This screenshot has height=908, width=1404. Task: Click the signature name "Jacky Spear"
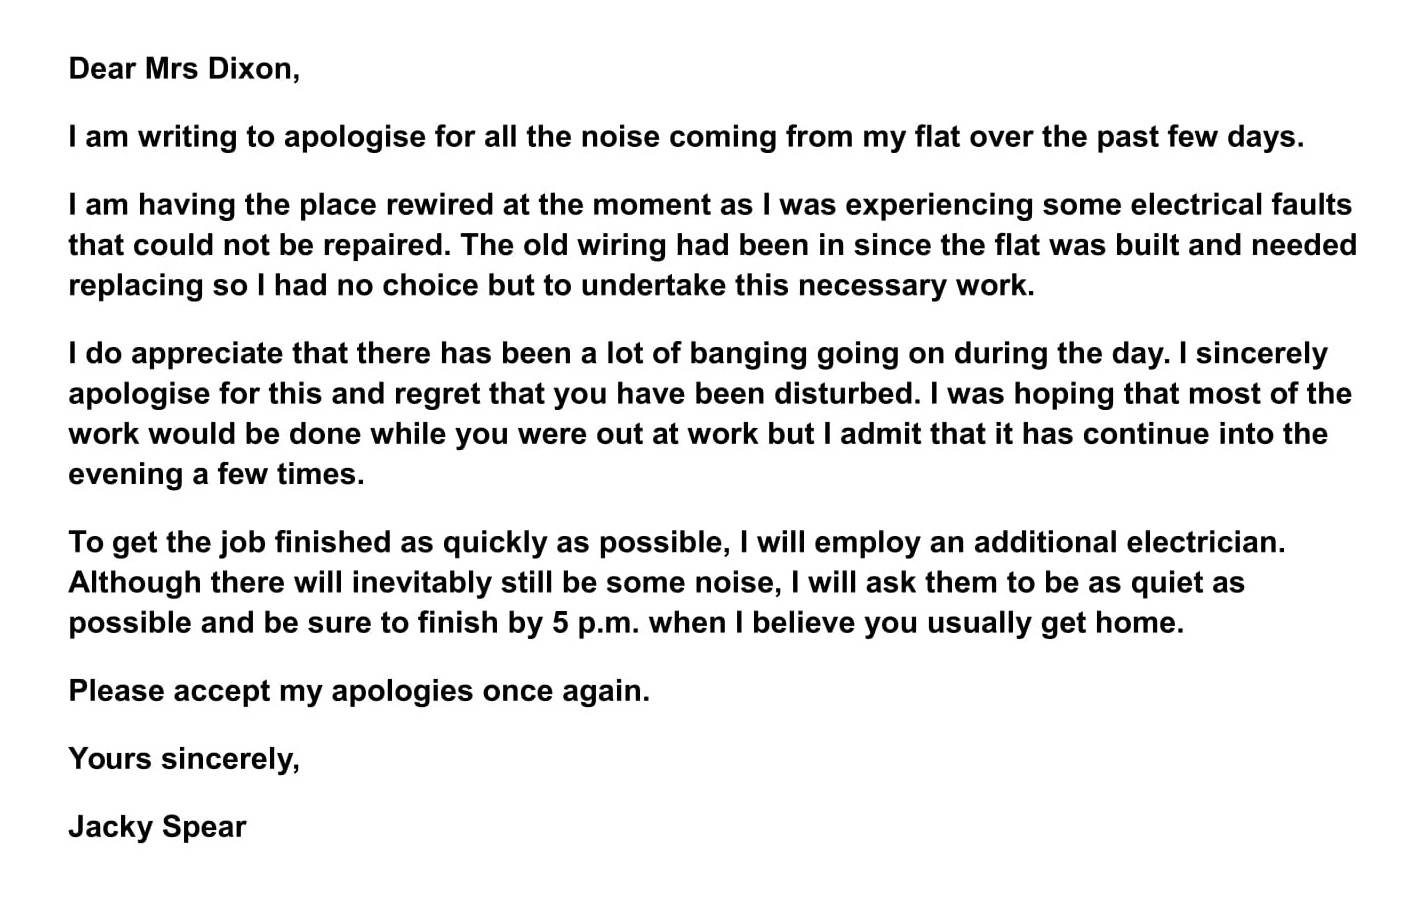[157, 826]
